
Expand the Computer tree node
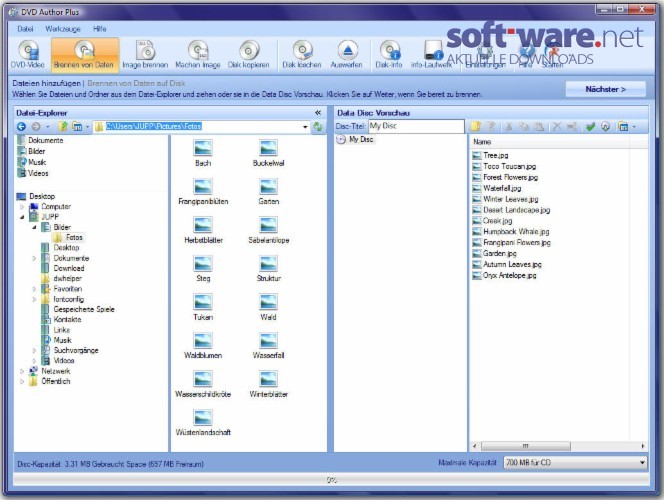pos(22,207)
